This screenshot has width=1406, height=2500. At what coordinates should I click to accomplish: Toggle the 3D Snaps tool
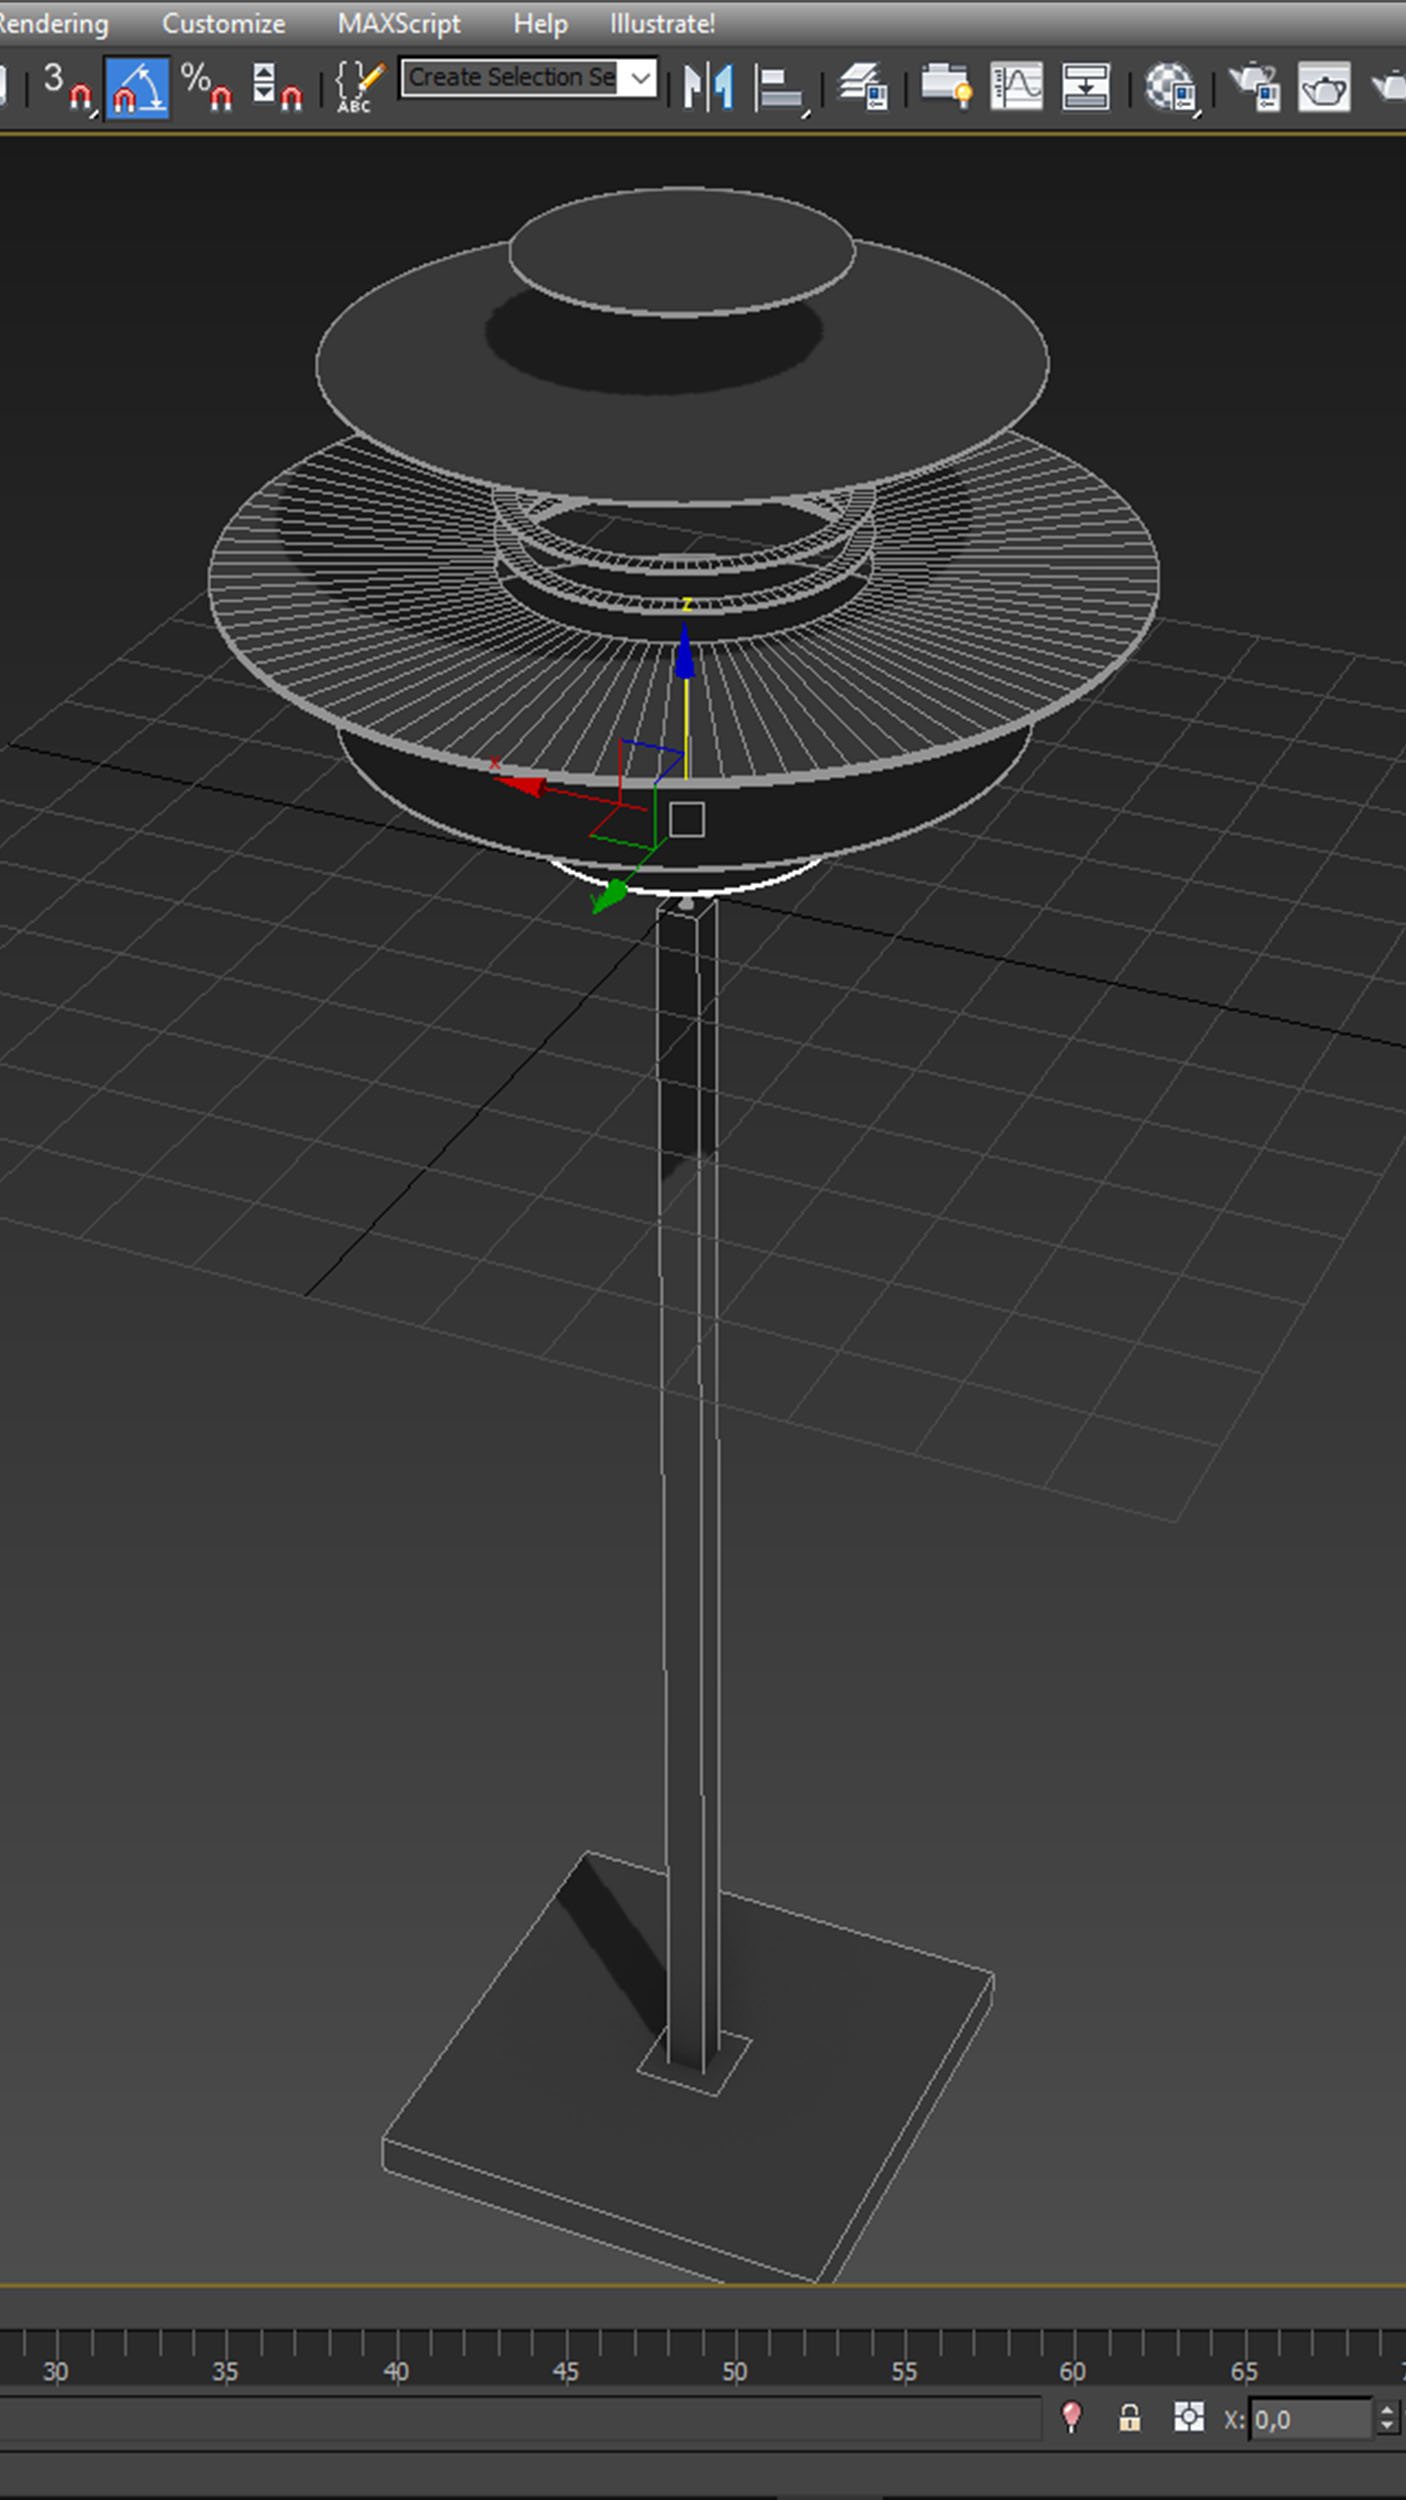[66, 87]
